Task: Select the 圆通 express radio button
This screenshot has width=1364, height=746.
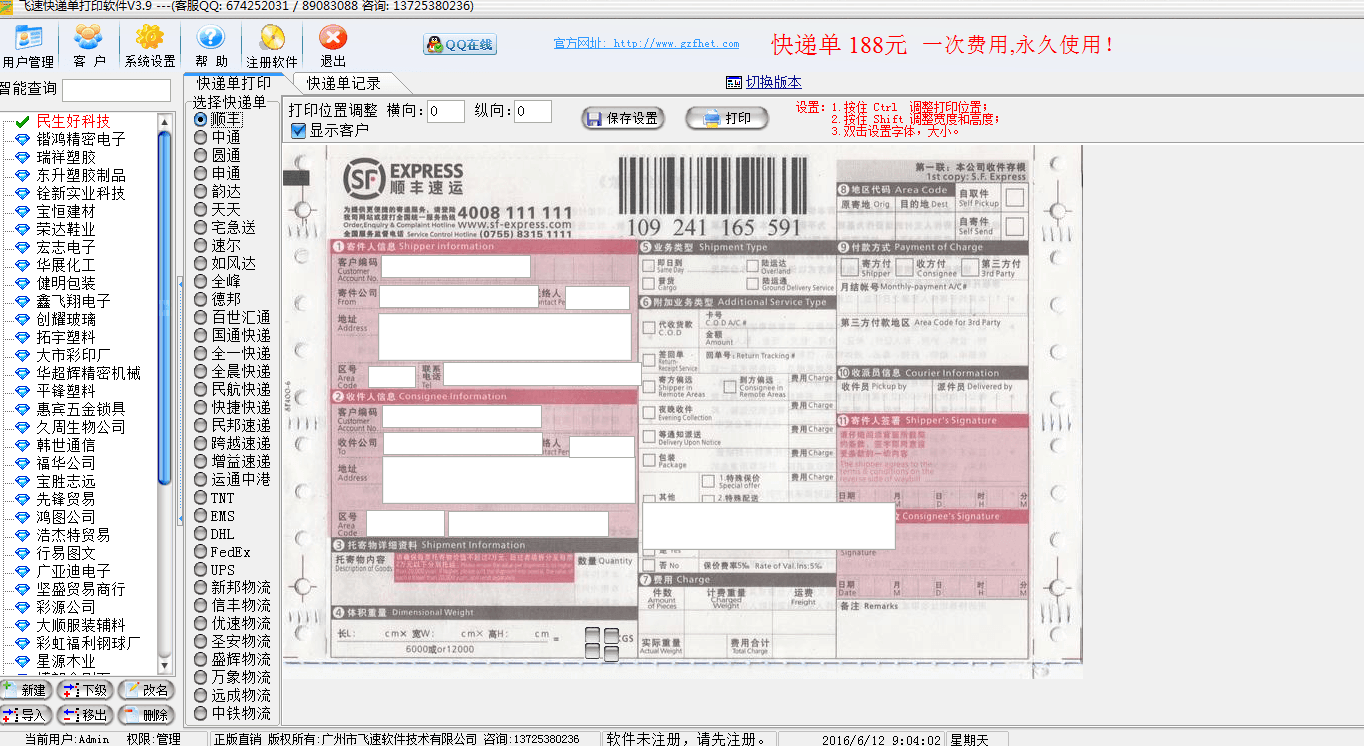Action: pos(200,155)
